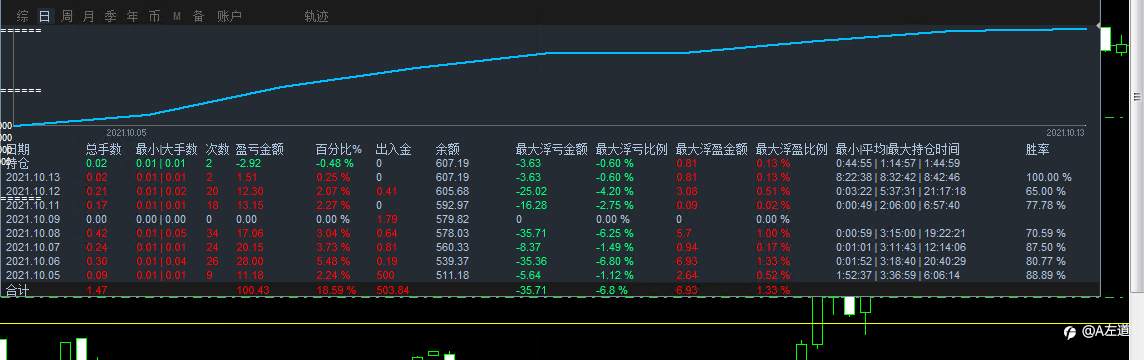Select the M tab
The width and height of the screenshot is (1144, 360).
(x=177, y=16)
